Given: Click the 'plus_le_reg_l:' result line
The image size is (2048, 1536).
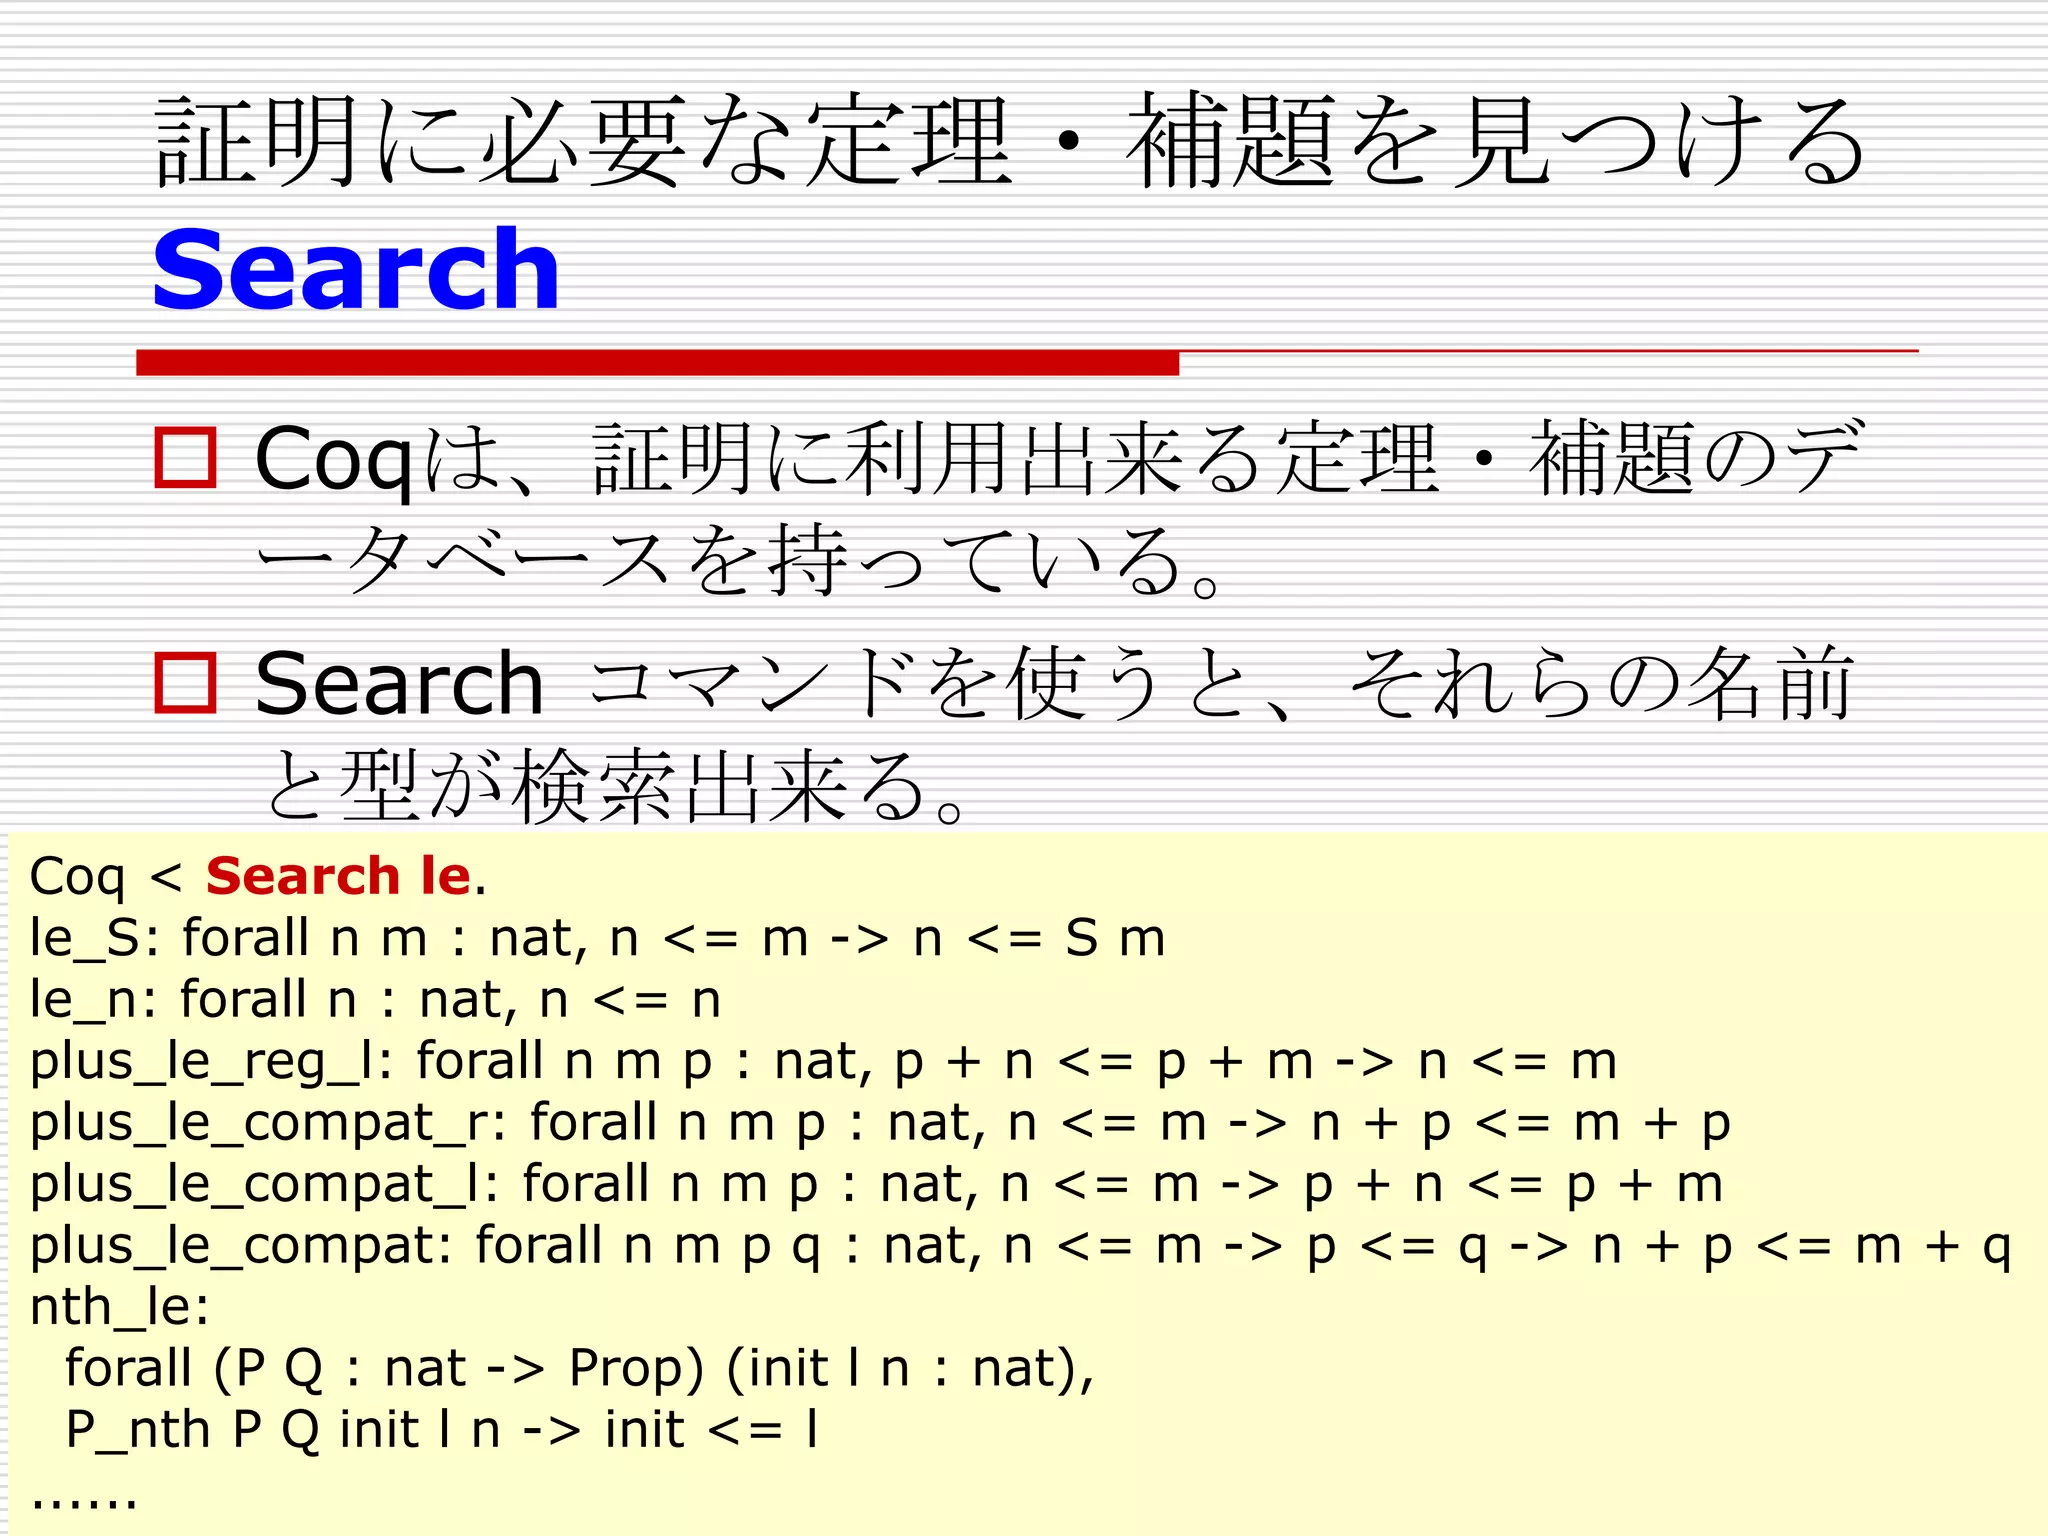Looking at the screenshot, I should (823, 1061).
